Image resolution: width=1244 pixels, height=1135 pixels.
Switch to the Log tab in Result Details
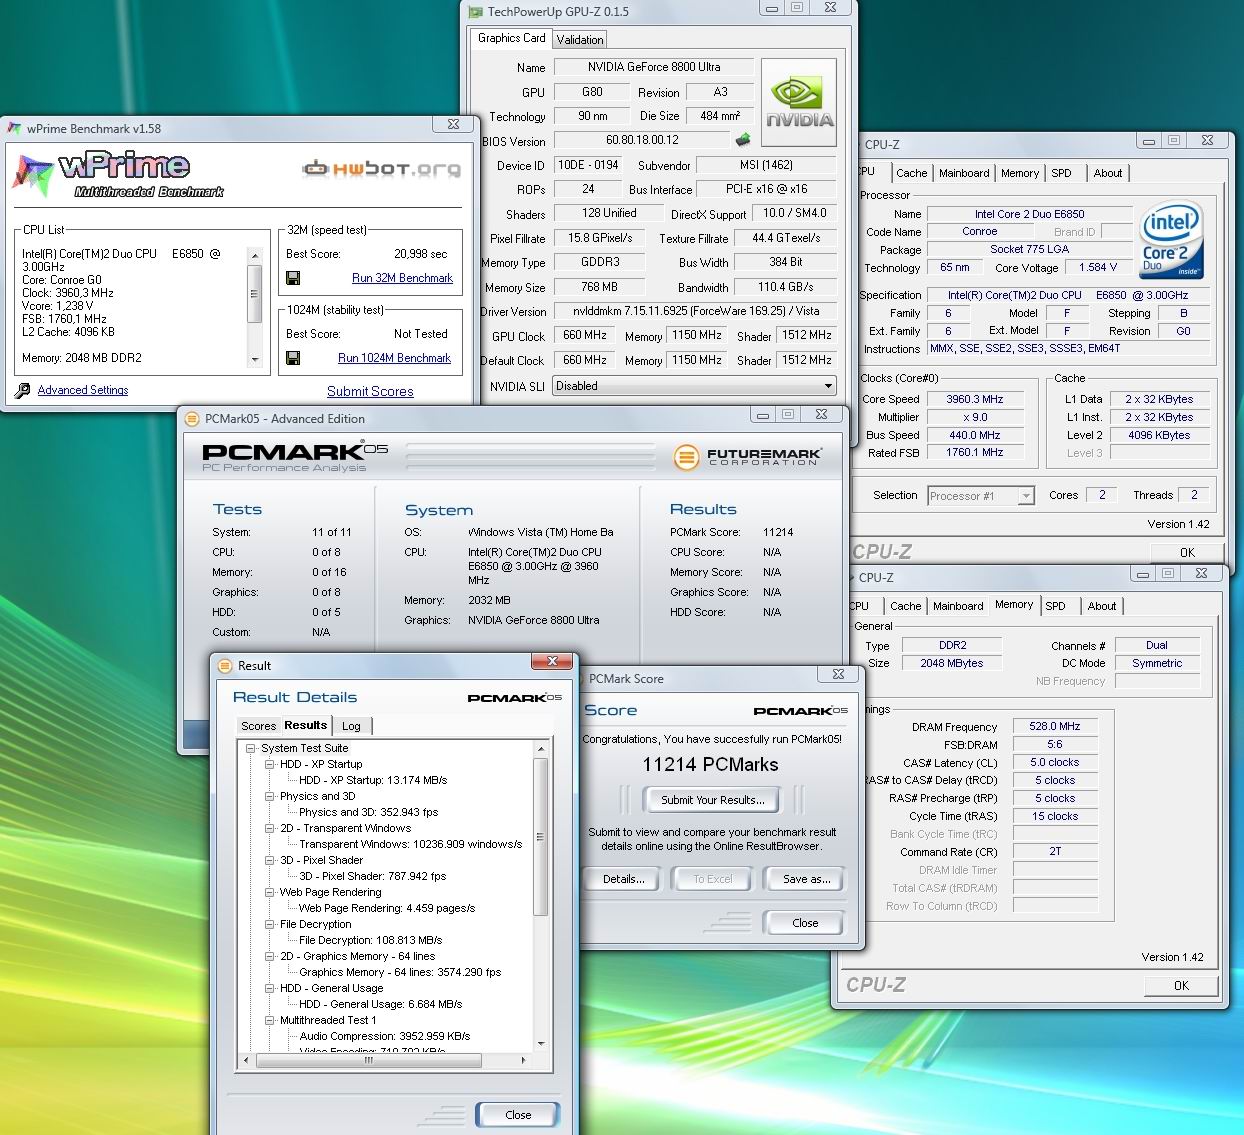351,726
